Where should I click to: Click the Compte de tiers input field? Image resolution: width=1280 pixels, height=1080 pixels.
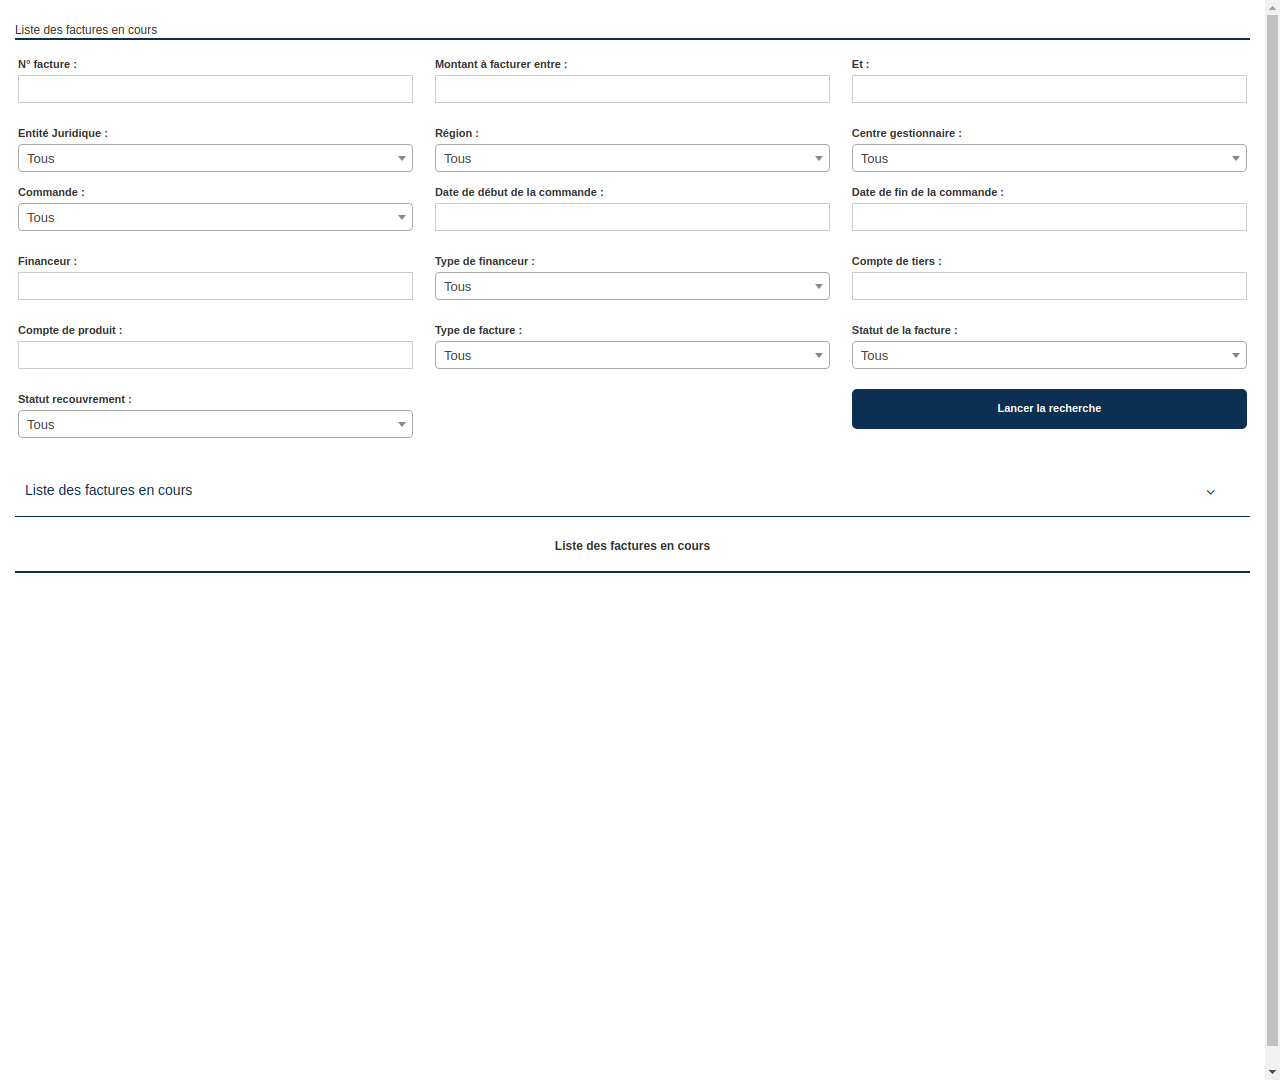[x=1049, y=286]
